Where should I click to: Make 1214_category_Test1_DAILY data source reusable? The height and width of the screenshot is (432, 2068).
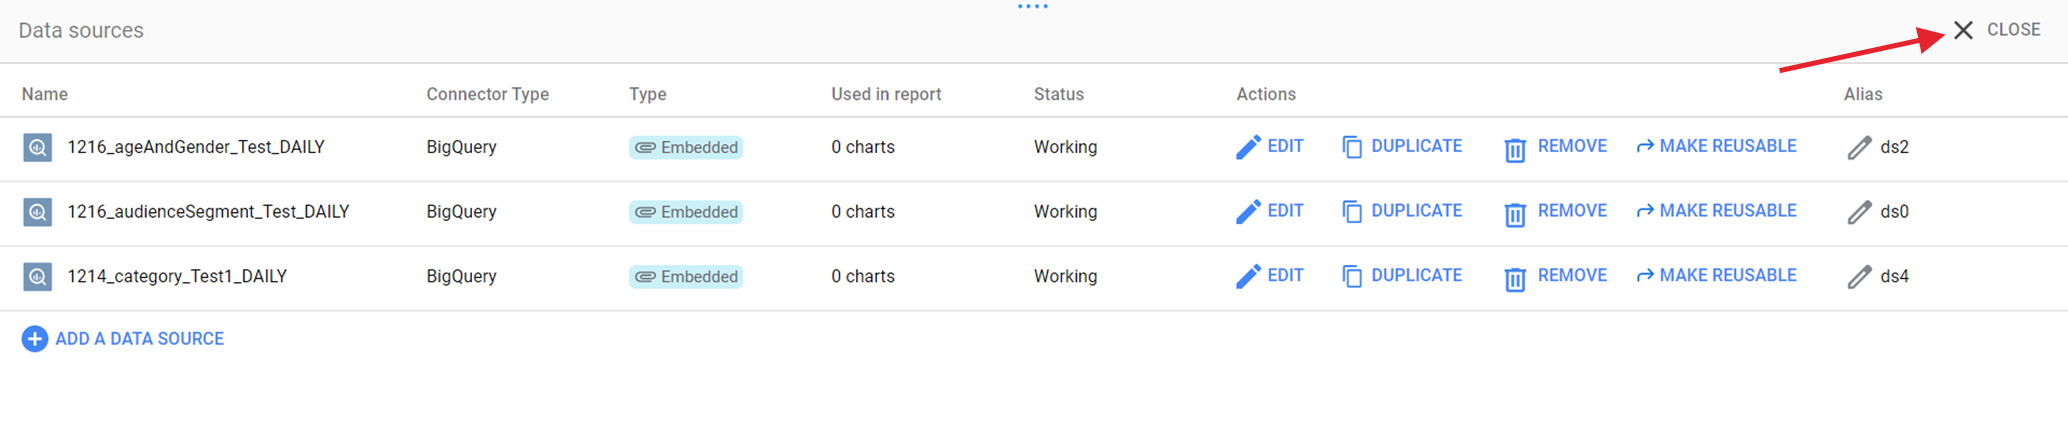1716,276
